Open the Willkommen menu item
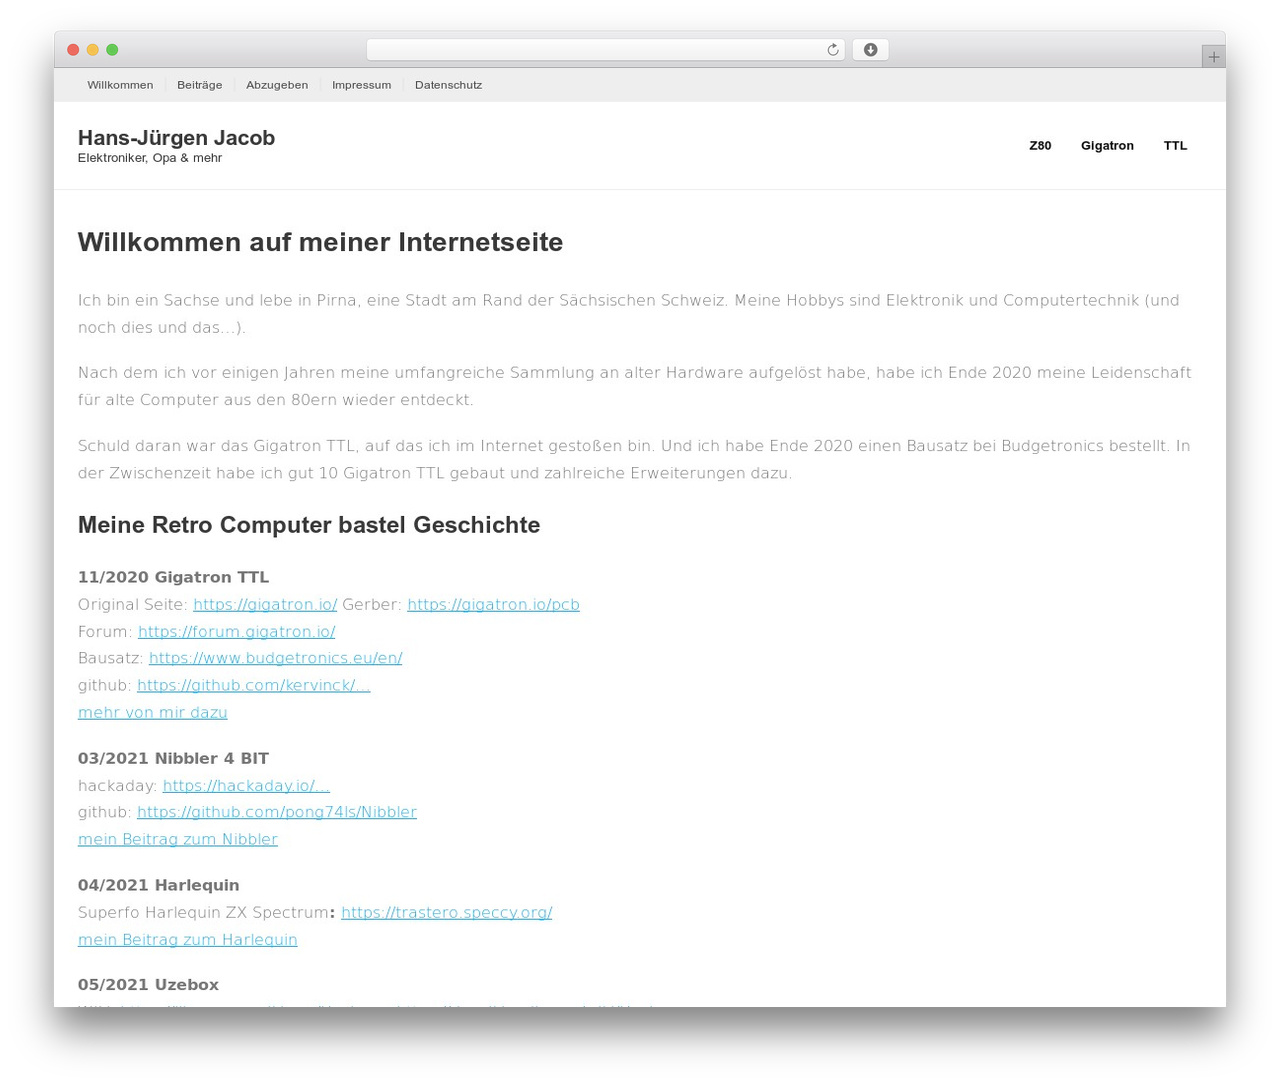The width and height of the screenshot is (1280, 1084). (x=120, y=85)
